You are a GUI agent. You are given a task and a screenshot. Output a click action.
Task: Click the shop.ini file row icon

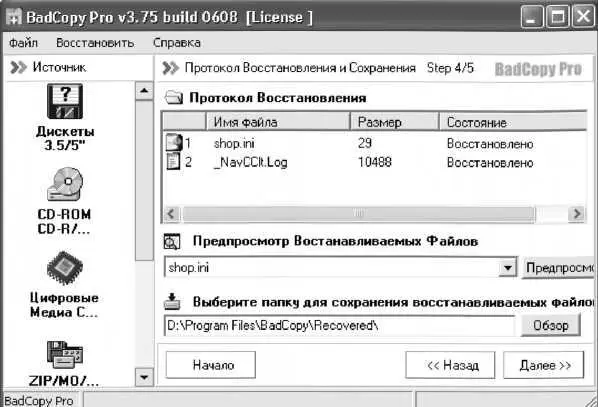click(x=174, y=143)
